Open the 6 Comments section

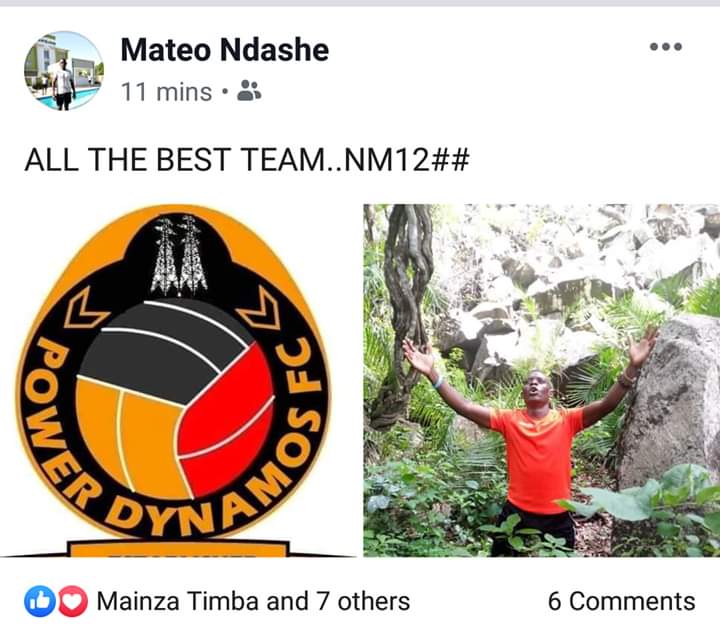621,601
